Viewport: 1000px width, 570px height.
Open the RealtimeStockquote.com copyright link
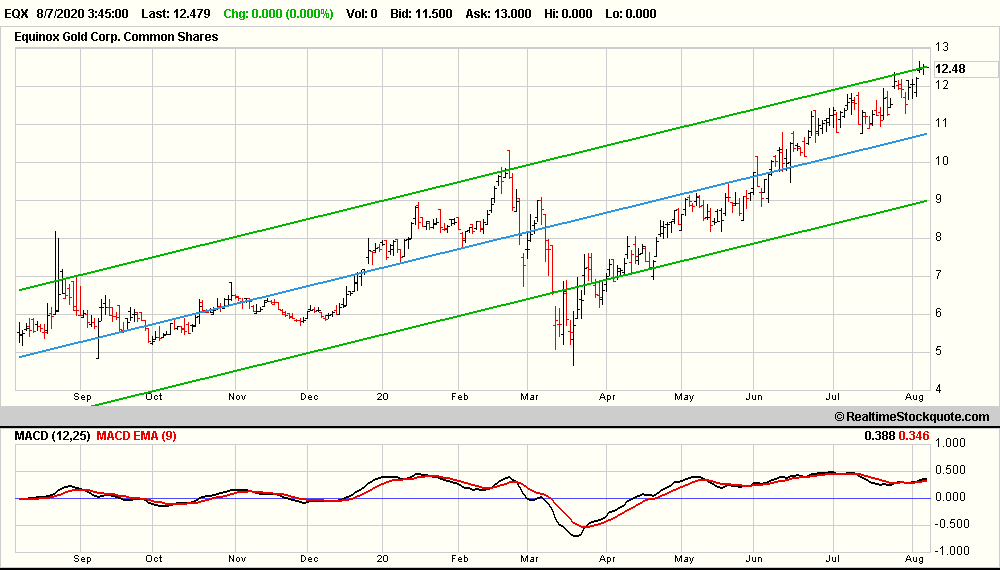click(910, 417)
